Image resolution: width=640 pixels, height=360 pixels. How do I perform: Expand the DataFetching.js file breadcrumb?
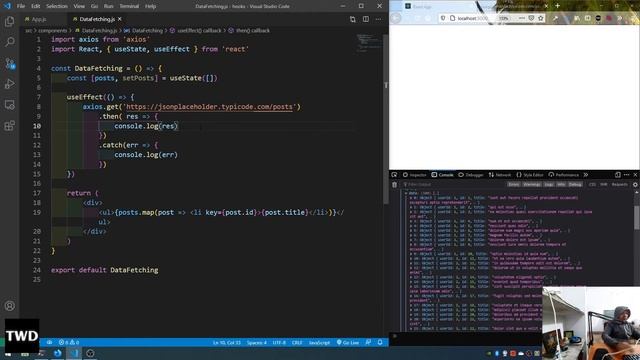pyautogui.click(x=96, y=31)
